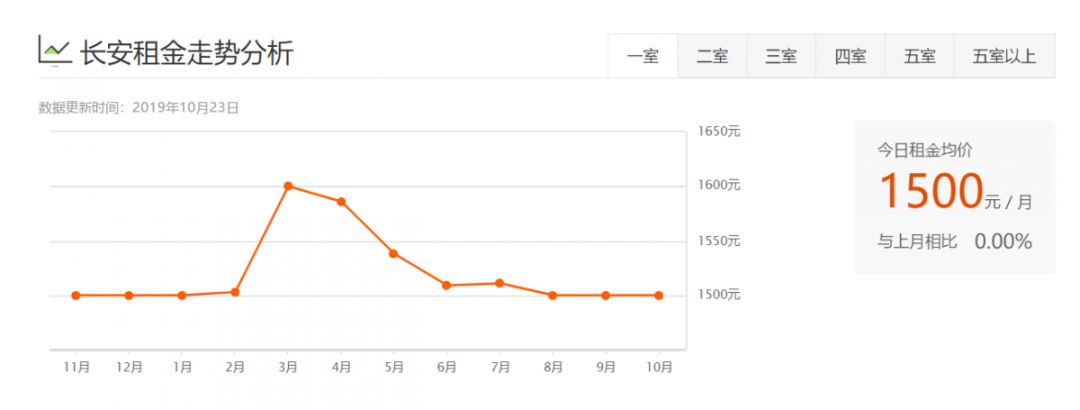
Task: Select the 5月 data point
Action: 394,253
